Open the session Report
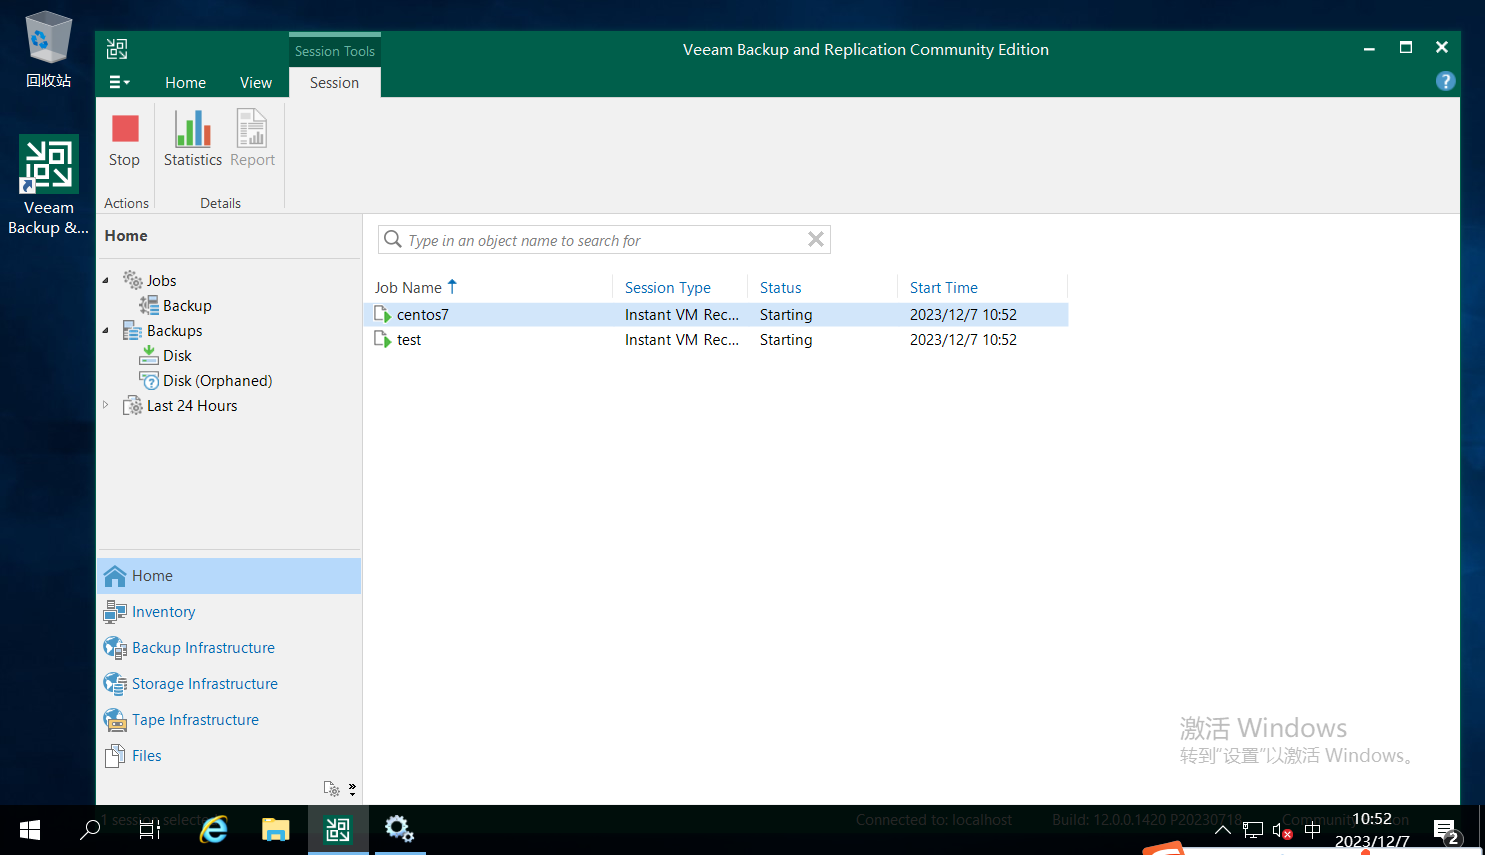The height and width of the screenshot is (855, 1485). [252, 140]
